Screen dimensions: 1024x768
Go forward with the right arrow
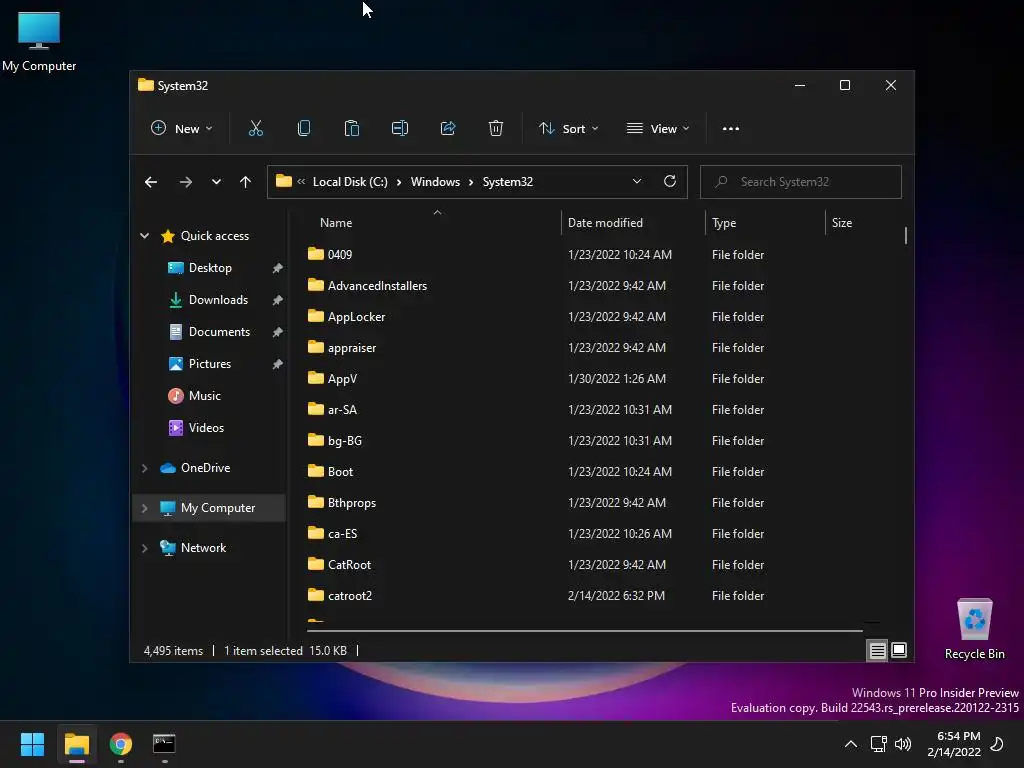(x=186, y=182)
